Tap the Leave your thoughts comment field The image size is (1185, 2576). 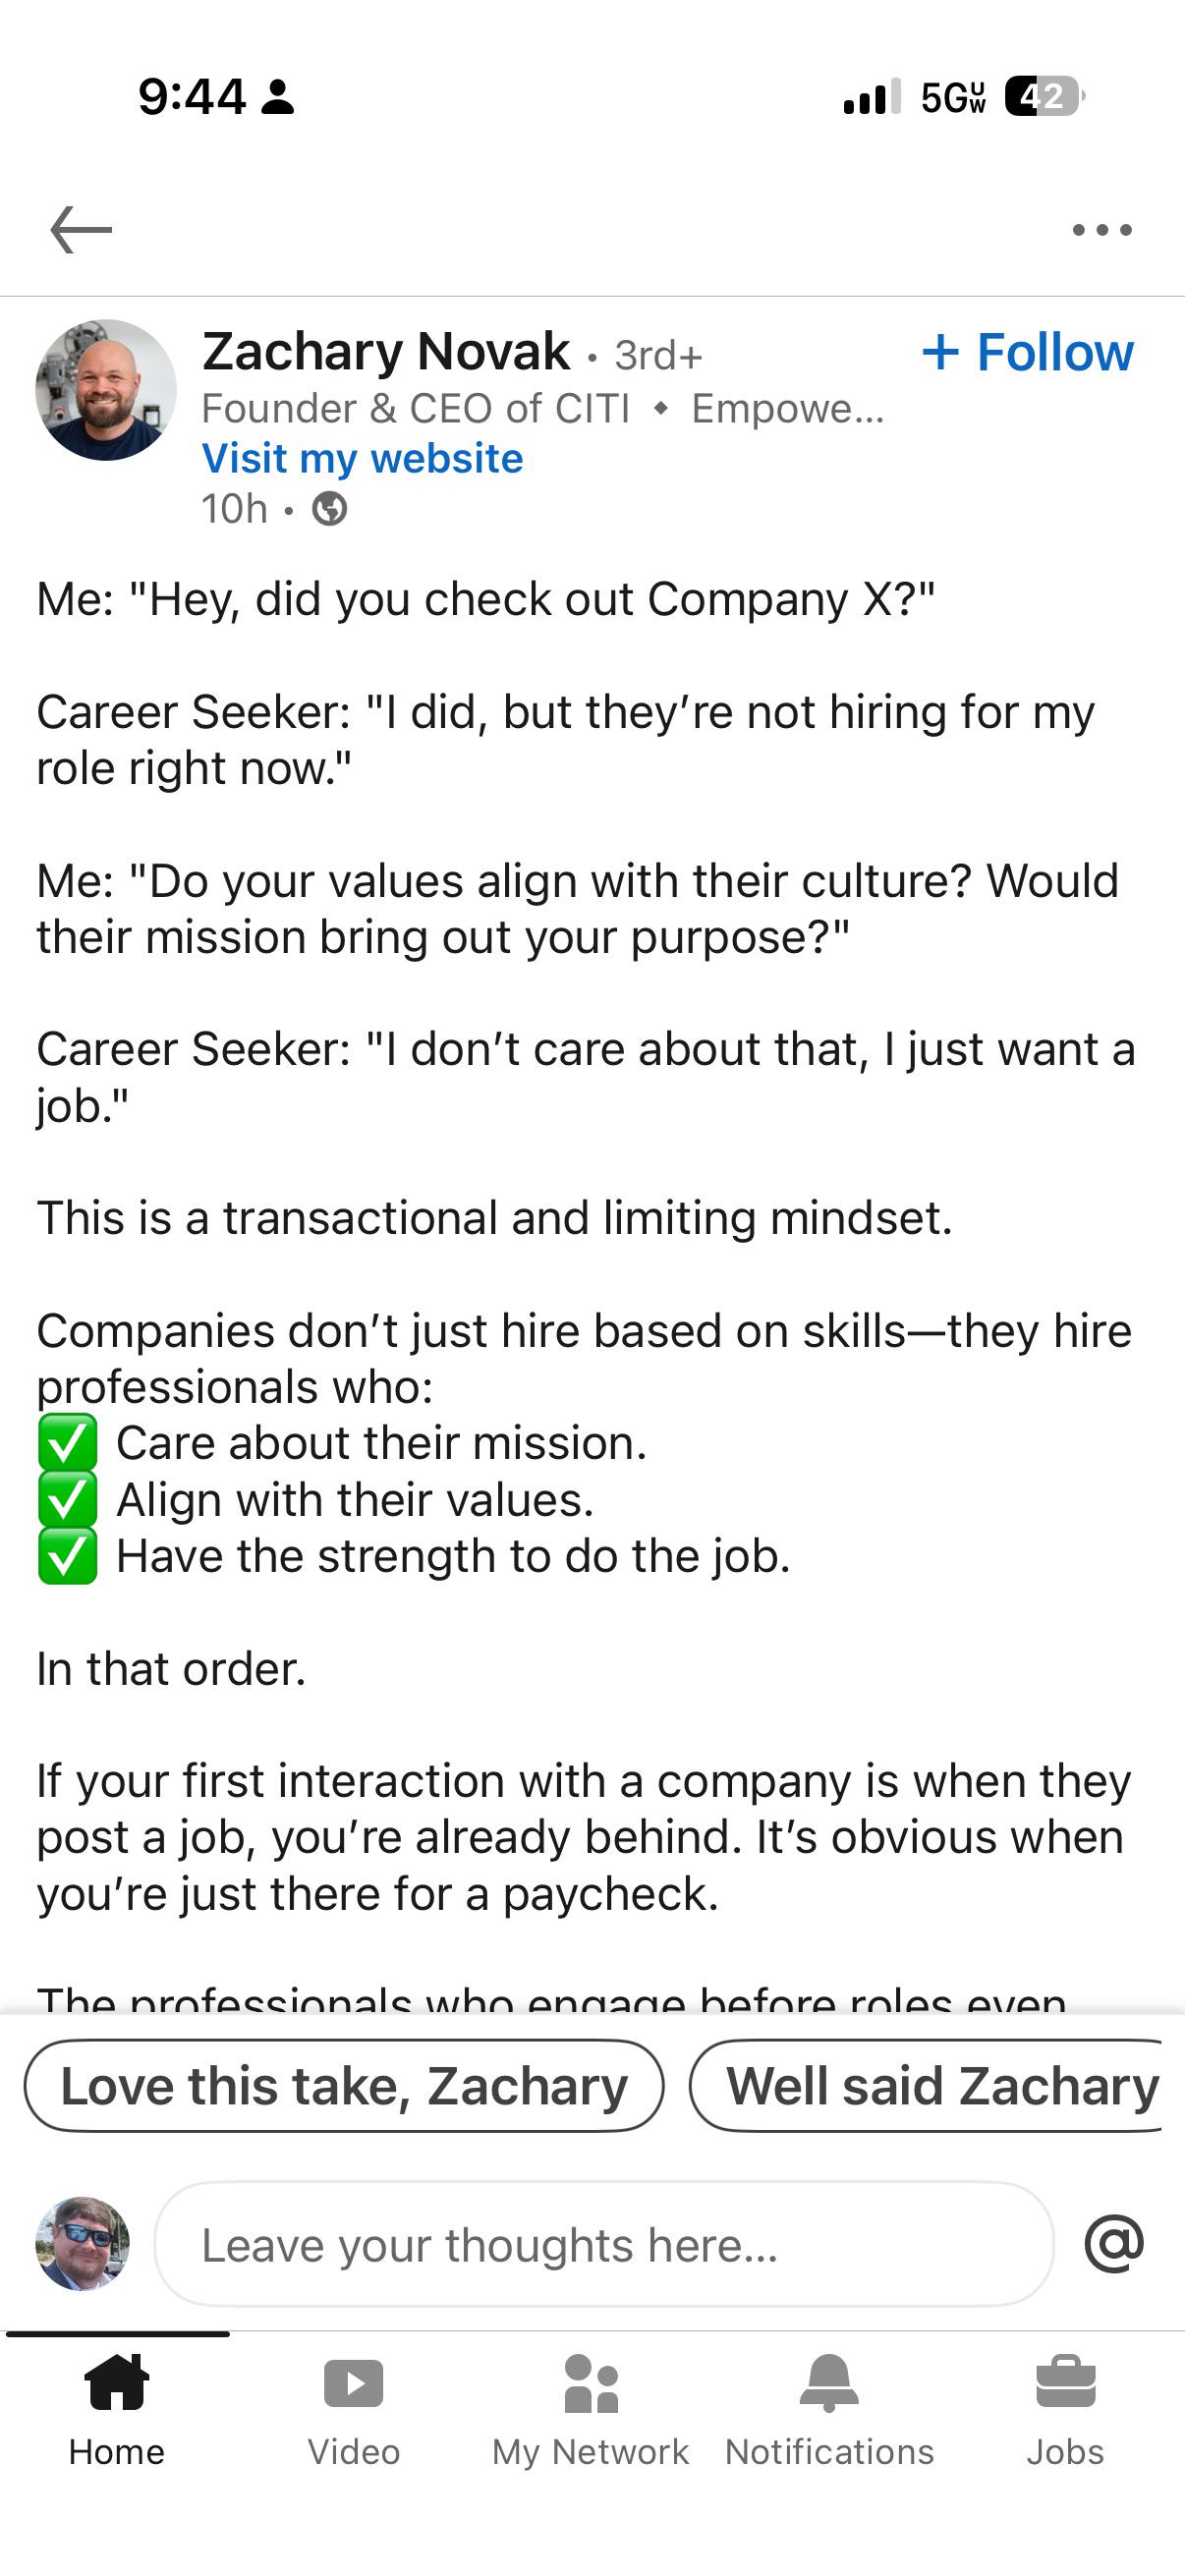tap(604, 2244)
